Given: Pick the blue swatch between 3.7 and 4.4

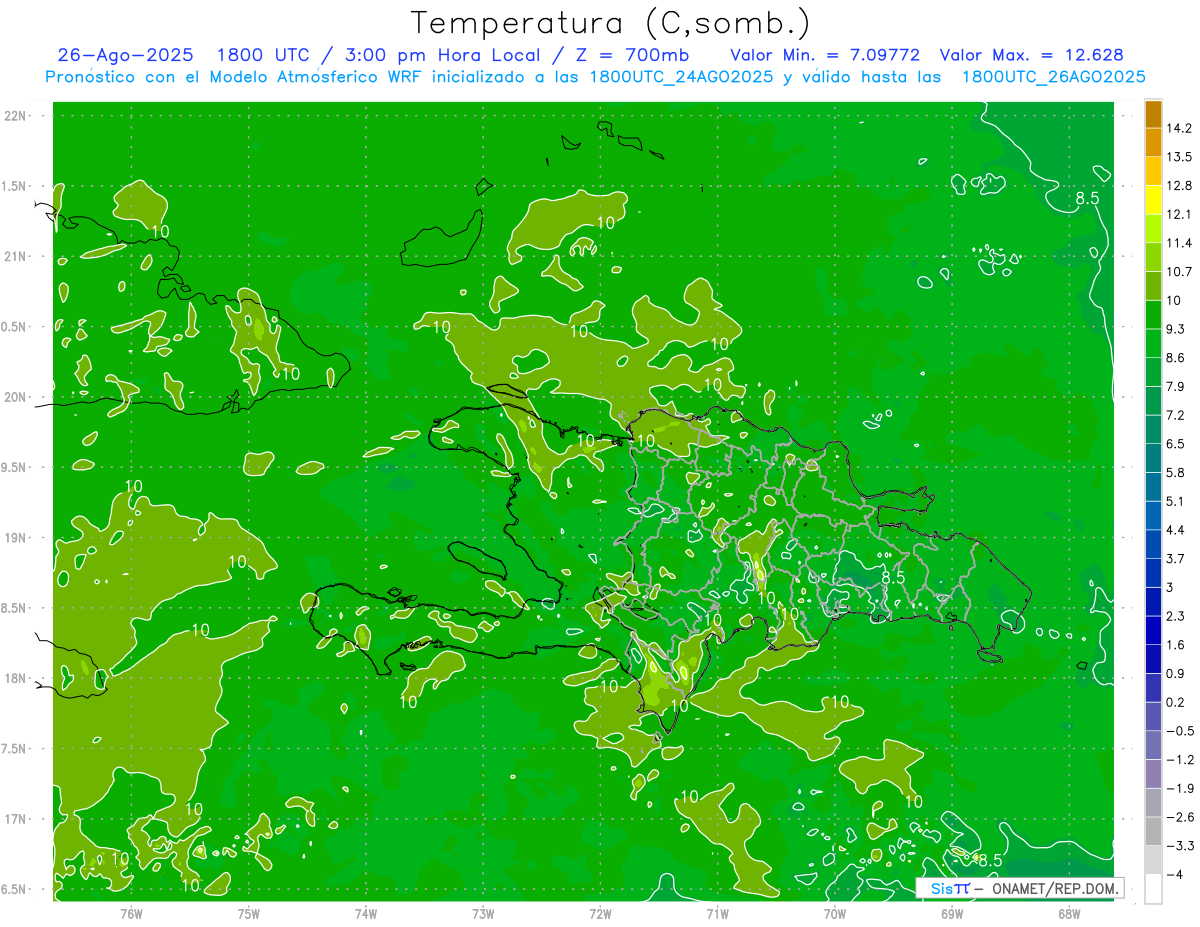Looking at the screenshot, I should [1153, 545].
